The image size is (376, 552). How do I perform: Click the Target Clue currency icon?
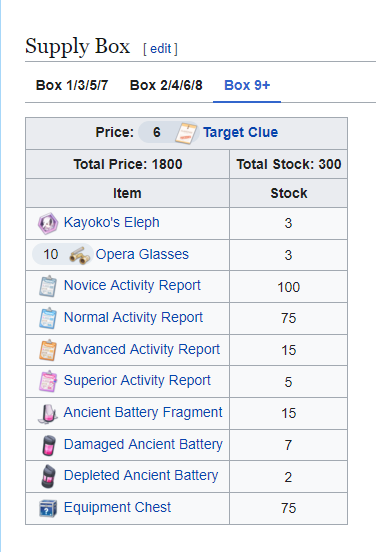click(x=186, y=133)
